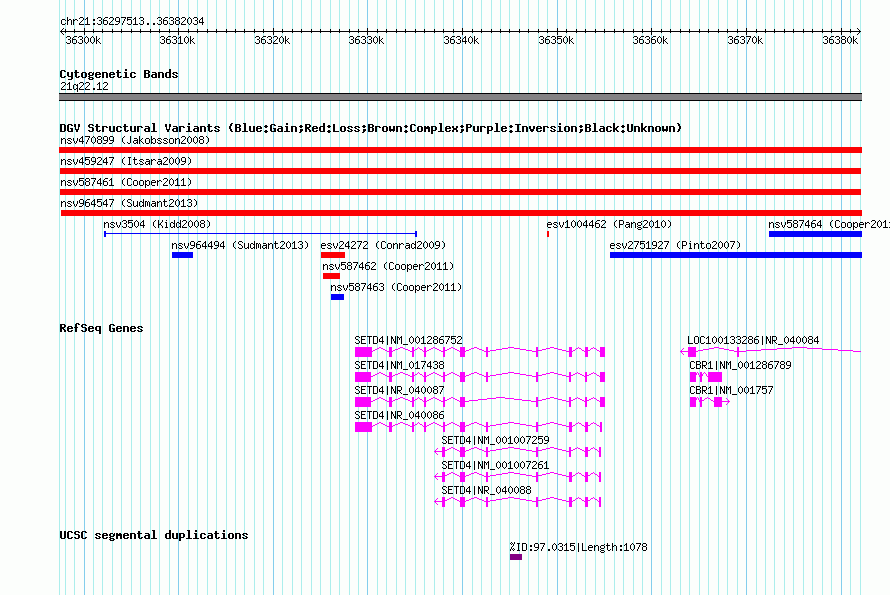Click the SETD4|NM_001007261 transcript label

coord(496,465)
